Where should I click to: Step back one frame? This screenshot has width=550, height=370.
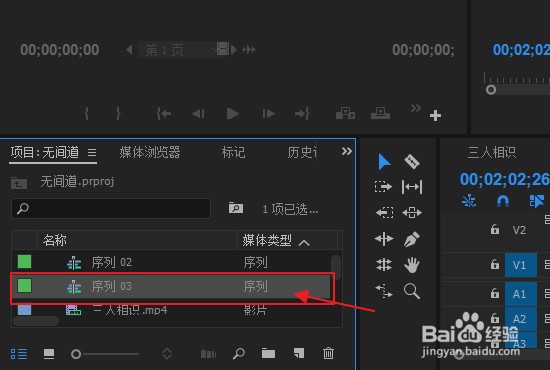click(x=198, y=114)
